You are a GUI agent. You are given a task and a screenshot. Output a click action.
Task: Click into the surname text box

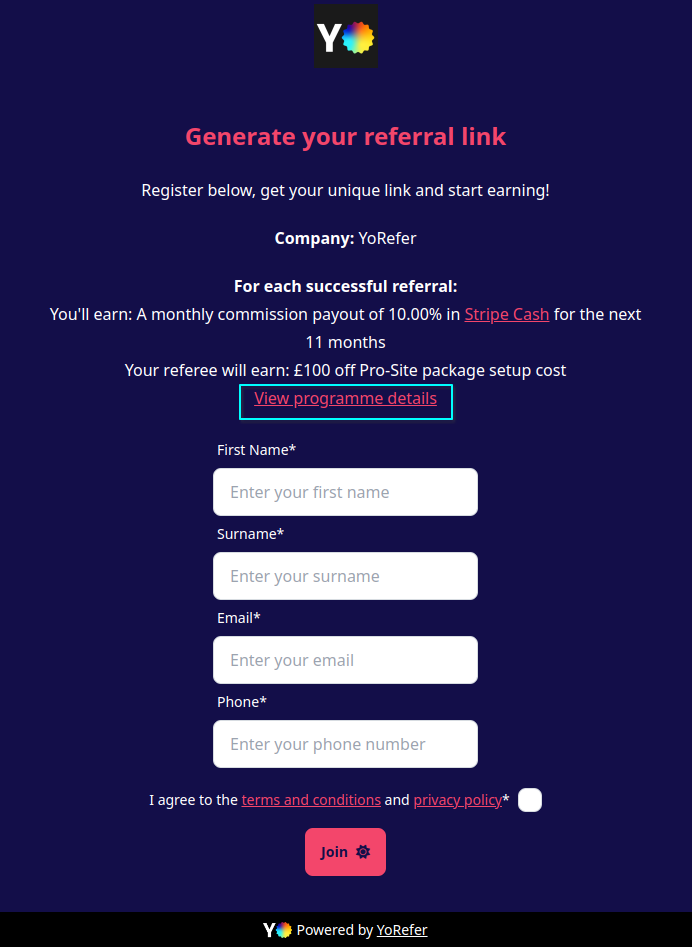(x=345, y=576)
